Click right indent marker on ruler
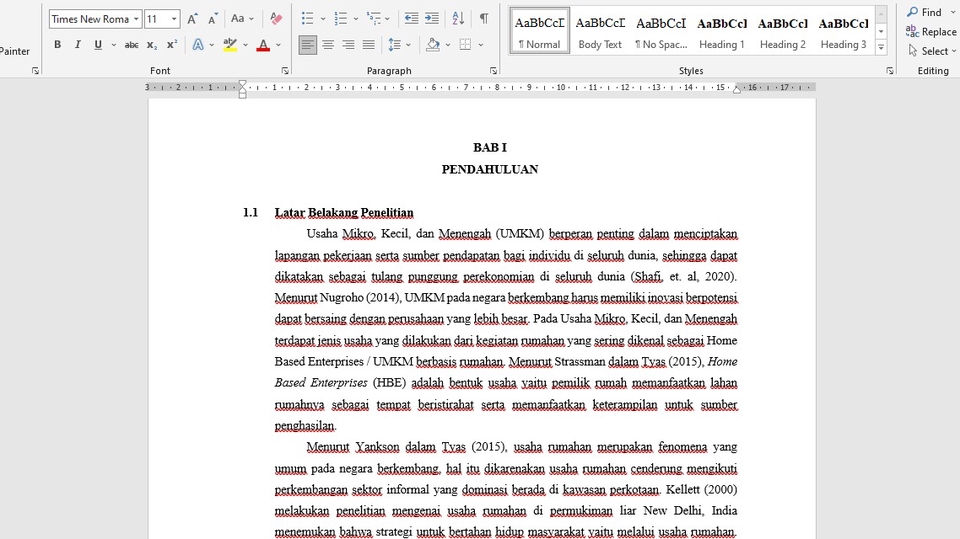Viewport: 960px width, 539px height. (737, 90)
